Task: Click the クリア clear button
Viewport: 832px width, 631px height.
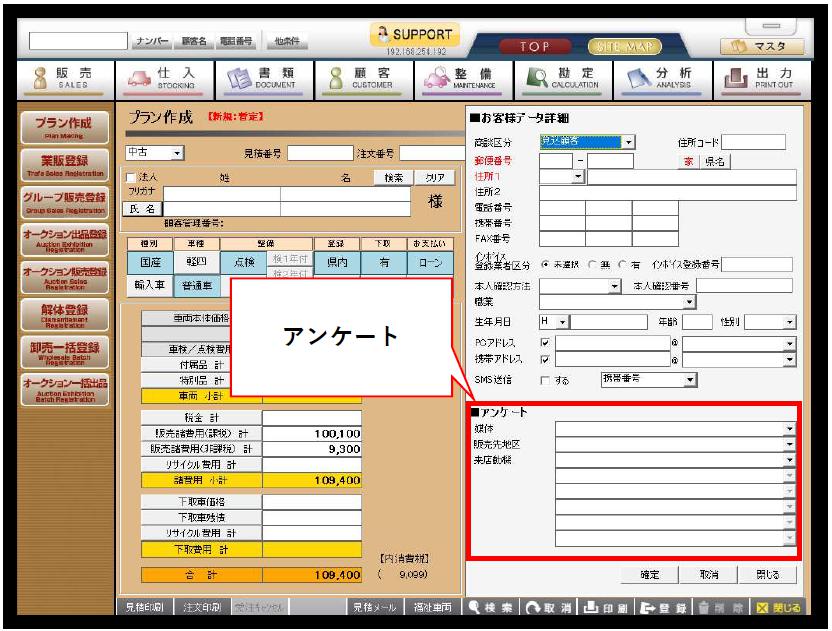Action: [435, 178]
